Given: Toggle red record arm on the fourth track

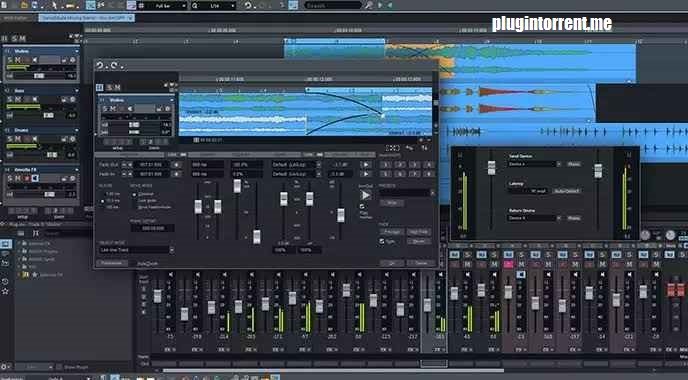Looking at the screenshot, I should (x=27, y=178).
